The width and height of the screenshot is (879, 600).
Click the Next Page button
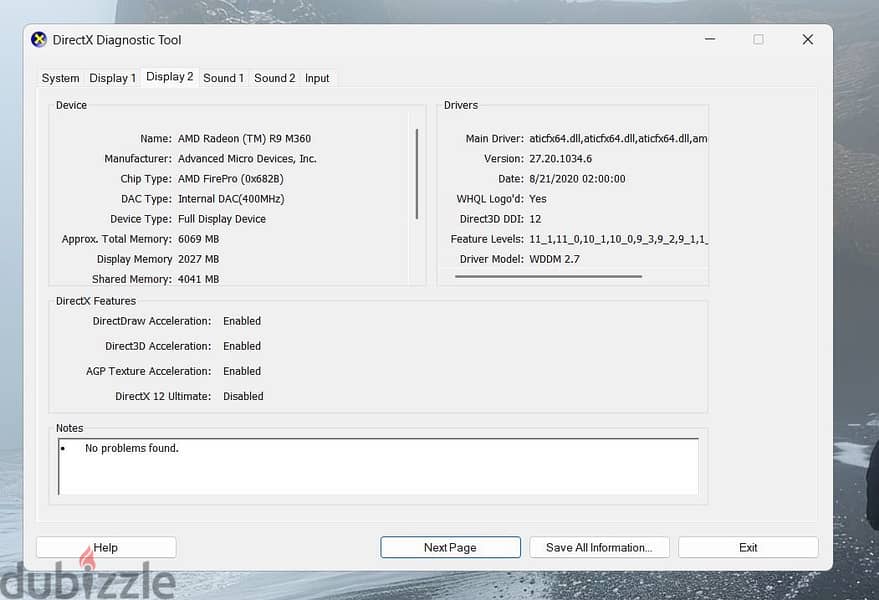coord(450,547)
